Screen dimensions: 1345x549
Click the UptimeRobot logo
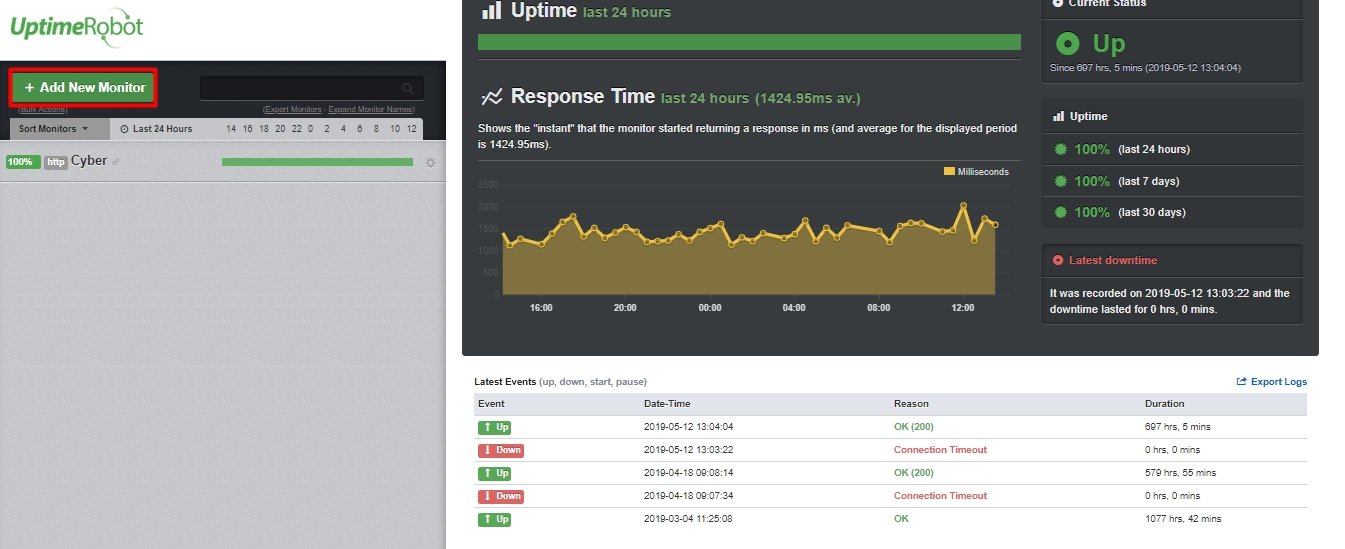pos(76,27)
